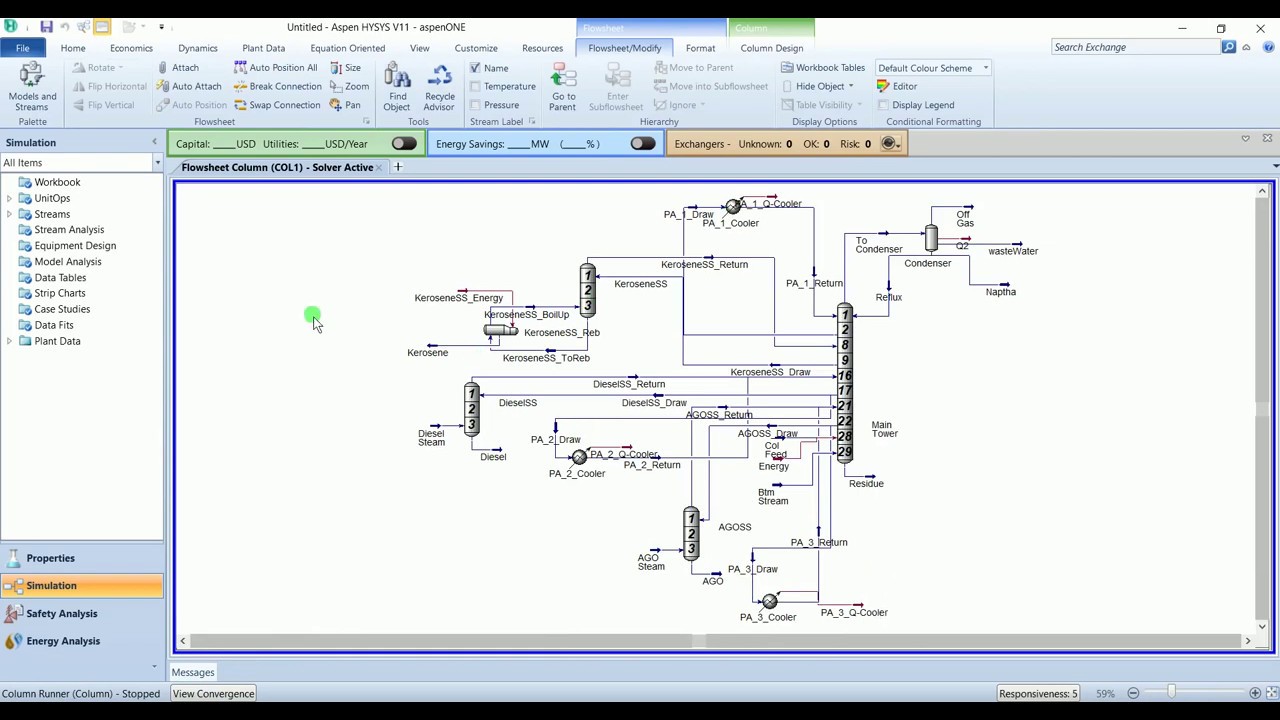
Task: Activate the Zoom tool
Action: point(350,86)
